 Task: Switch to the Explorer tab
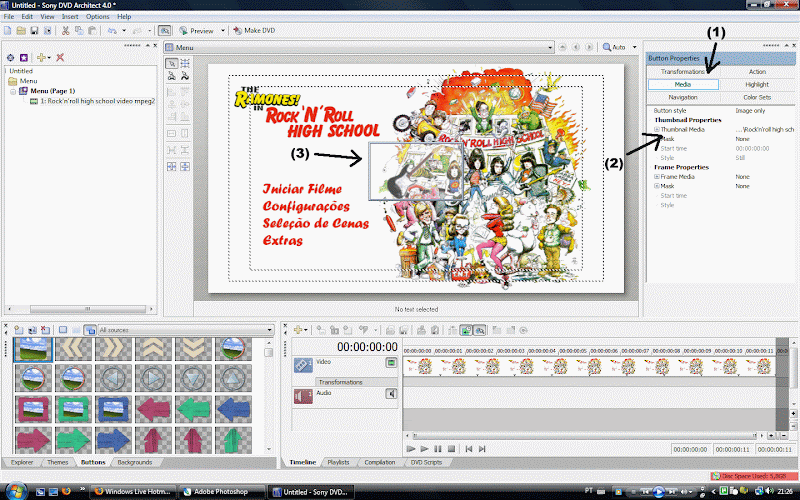(x=22, y=462)
